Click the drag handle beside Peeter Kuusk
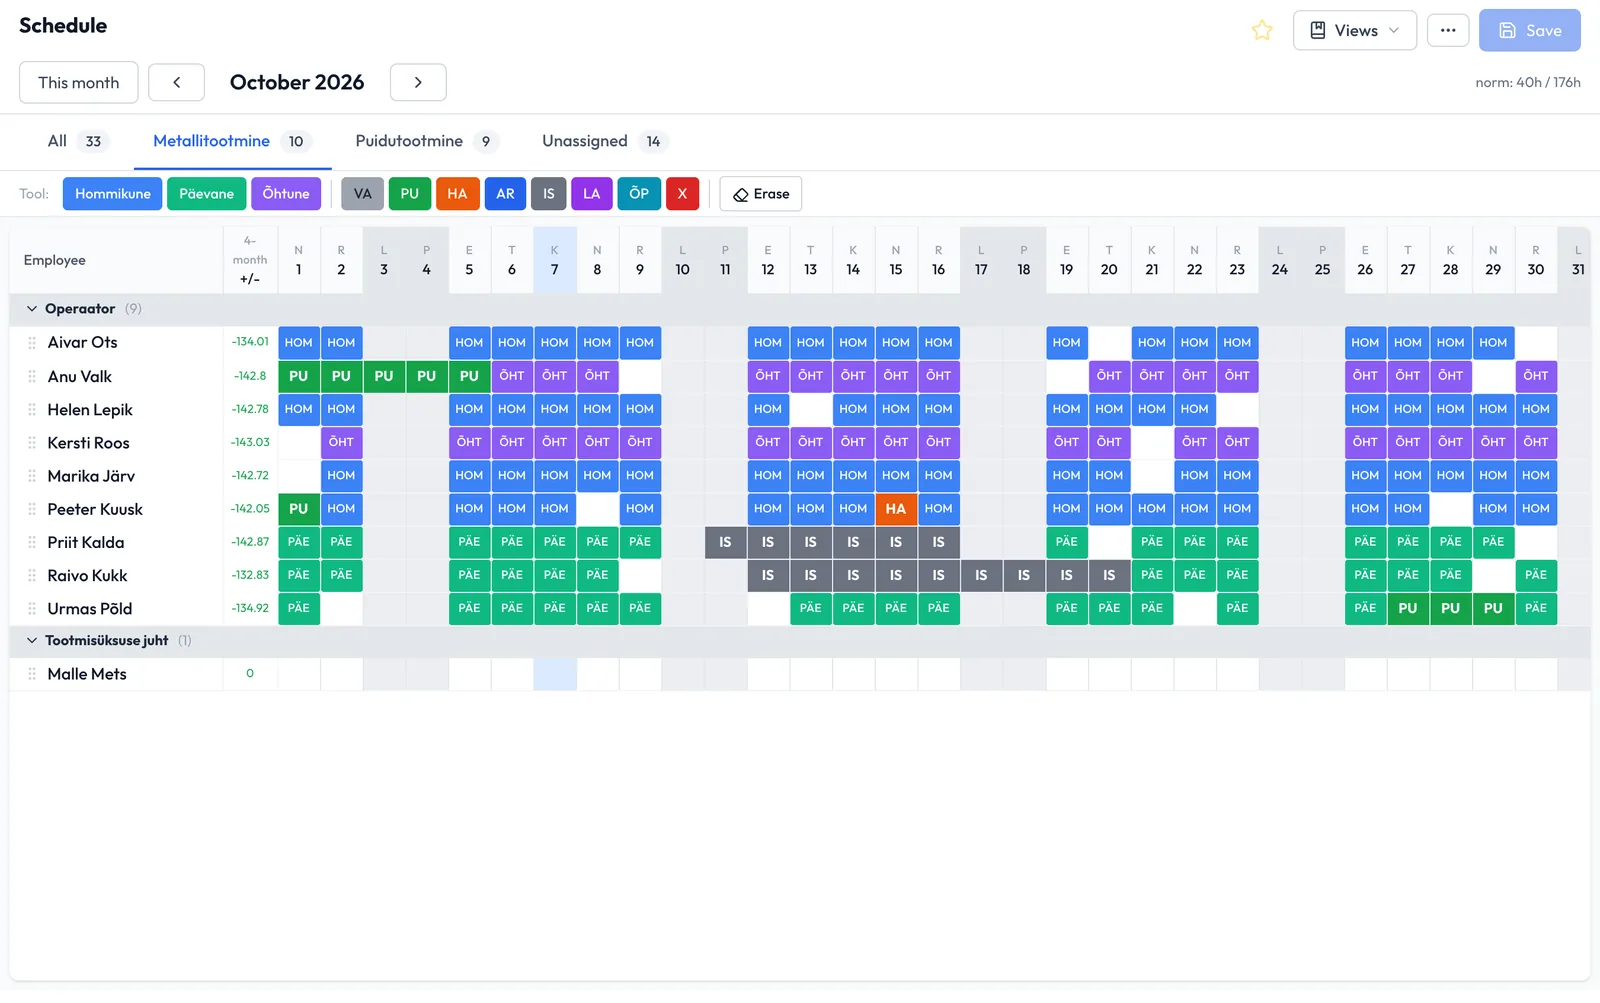Screen dimensions: 1600x1003 (x=32, y=509)
